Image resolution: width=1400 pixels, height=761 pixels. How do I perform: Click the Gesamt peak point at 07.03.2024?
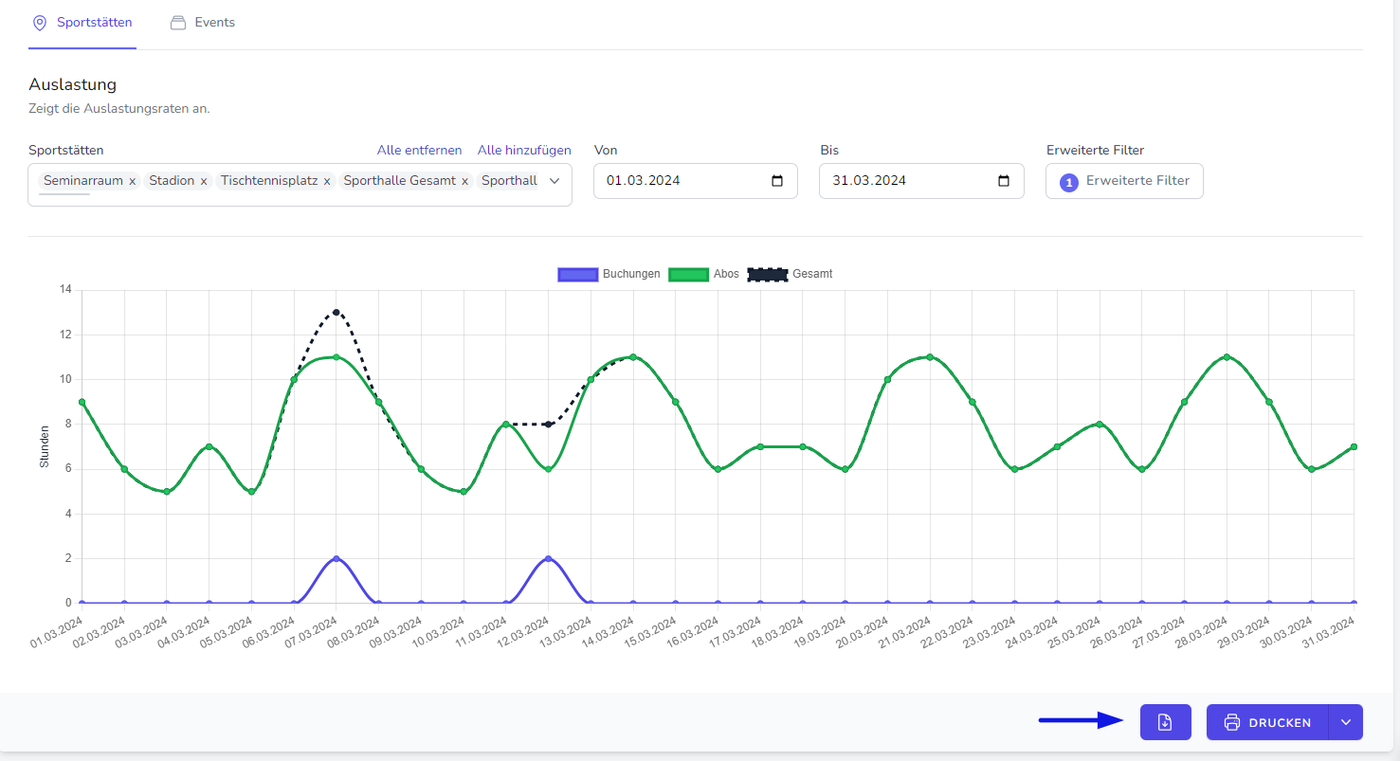coord(336,312)
